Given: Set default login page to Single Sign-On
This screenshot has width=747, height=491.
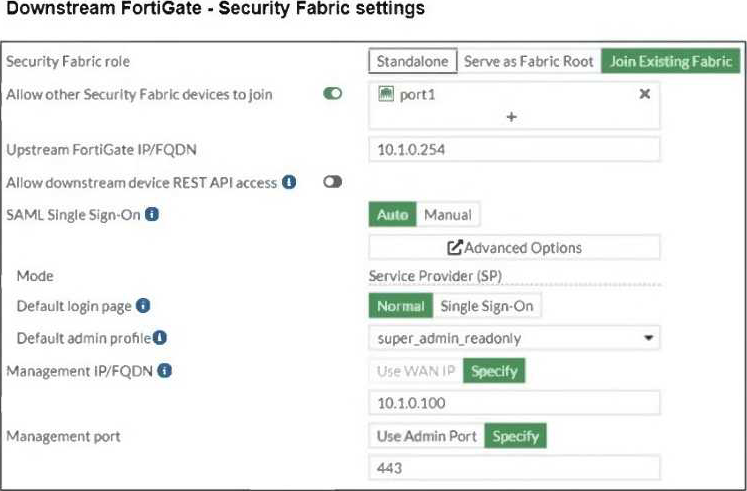Looking at the screenshot, I should pyautogui.click(x=487, y=307).
